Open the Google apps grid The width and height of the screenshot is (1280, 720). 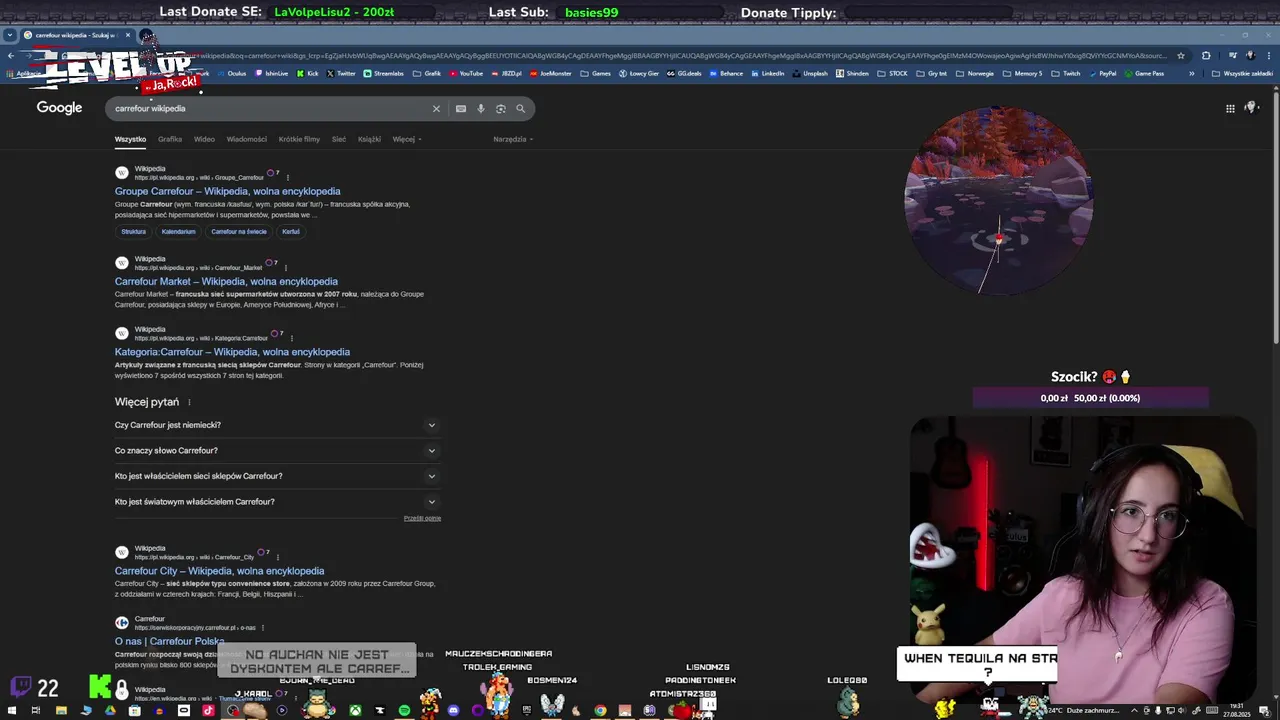(1230, 108)
